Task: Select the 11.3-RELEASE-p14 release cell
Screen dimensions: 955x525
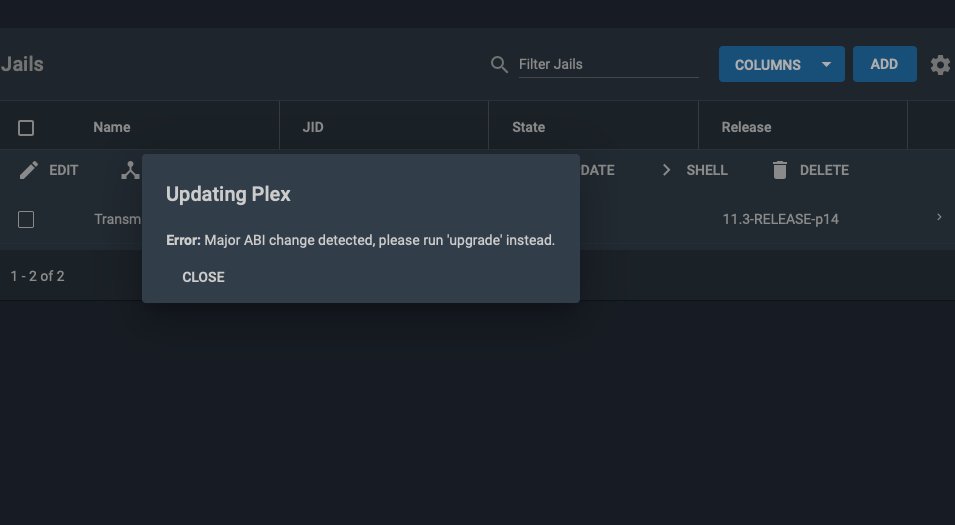Action: [x=781, y=219]
